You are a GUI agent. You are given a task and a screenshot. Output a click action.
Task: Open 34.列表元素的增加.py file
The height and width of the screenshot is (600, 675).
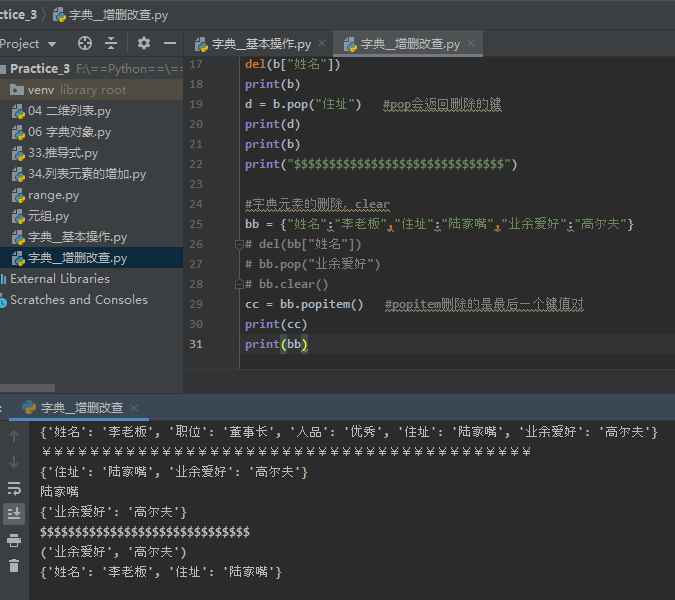(87, 174)
